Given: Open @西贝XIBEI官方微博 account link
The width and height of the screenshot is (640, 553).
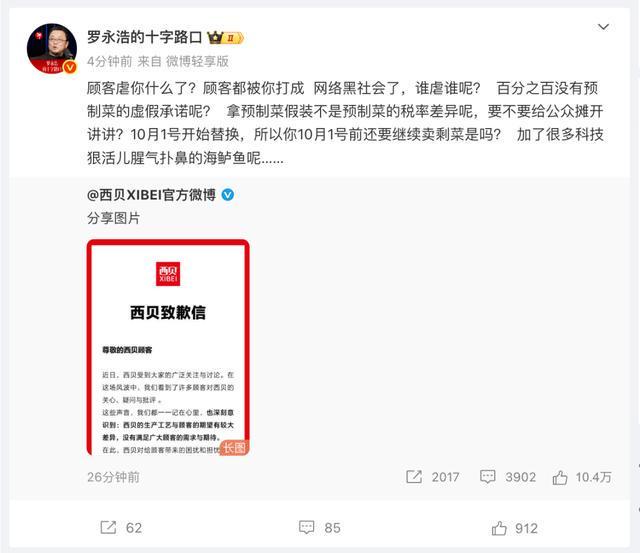Looking at the screenshot, I should 151,195.
